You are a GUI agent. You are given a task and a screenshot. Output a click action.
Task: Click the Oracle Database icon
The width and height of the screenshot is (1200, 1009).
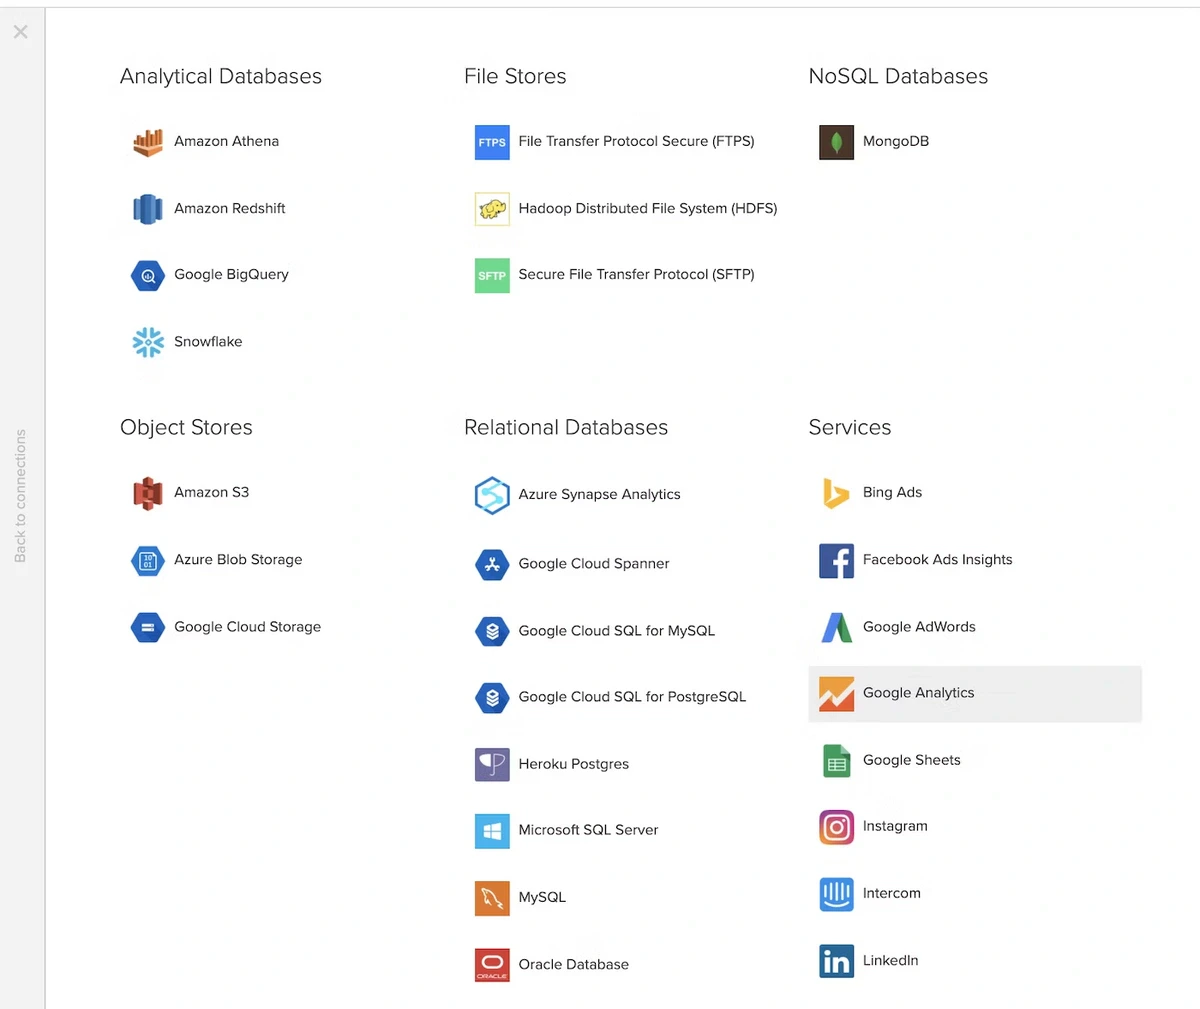[492, 965]
